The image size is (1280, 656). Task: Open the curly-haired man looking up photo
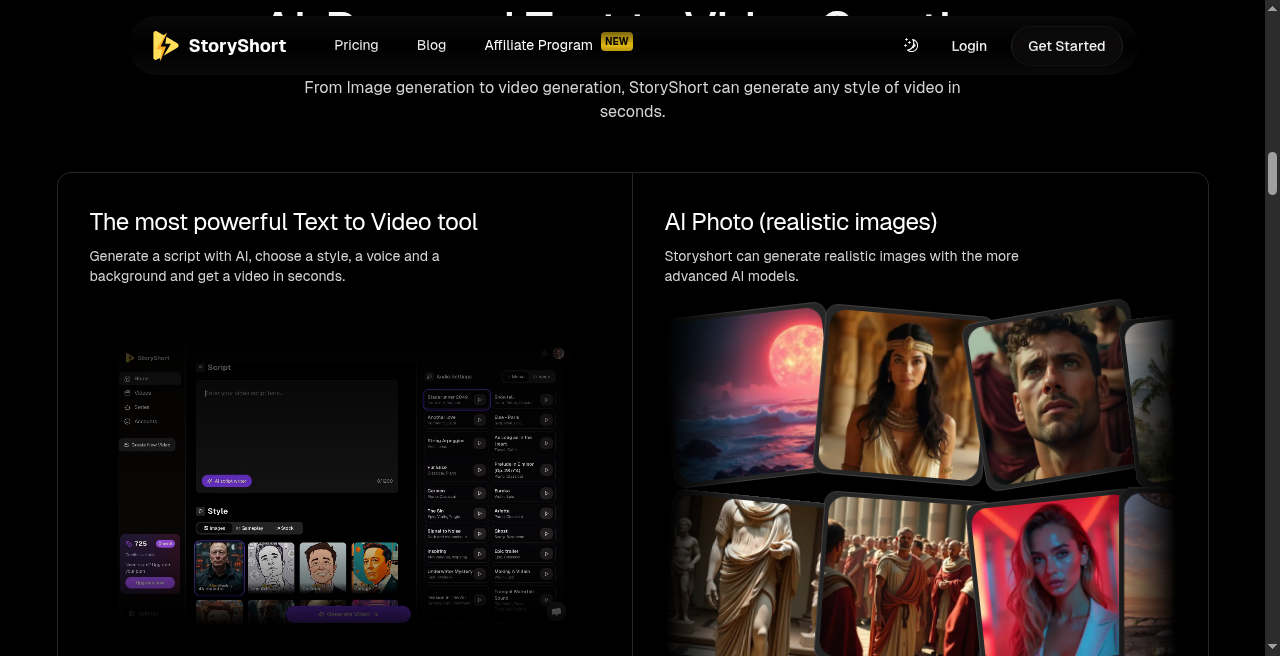point(1050,395)
